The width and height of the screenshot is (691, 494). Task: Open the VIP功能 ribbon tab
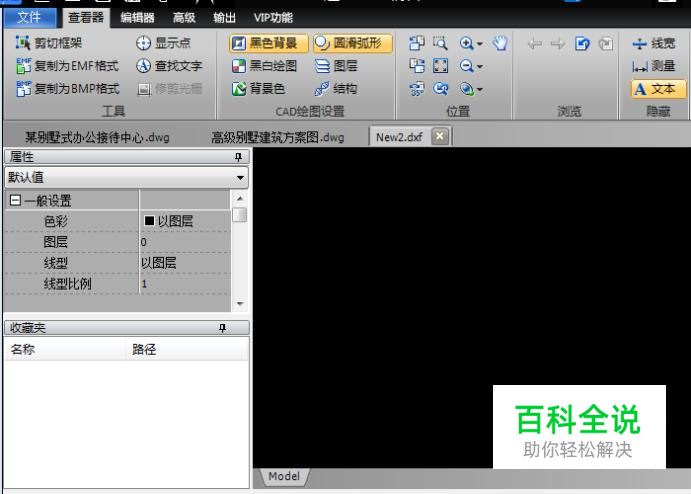[273, 18]
